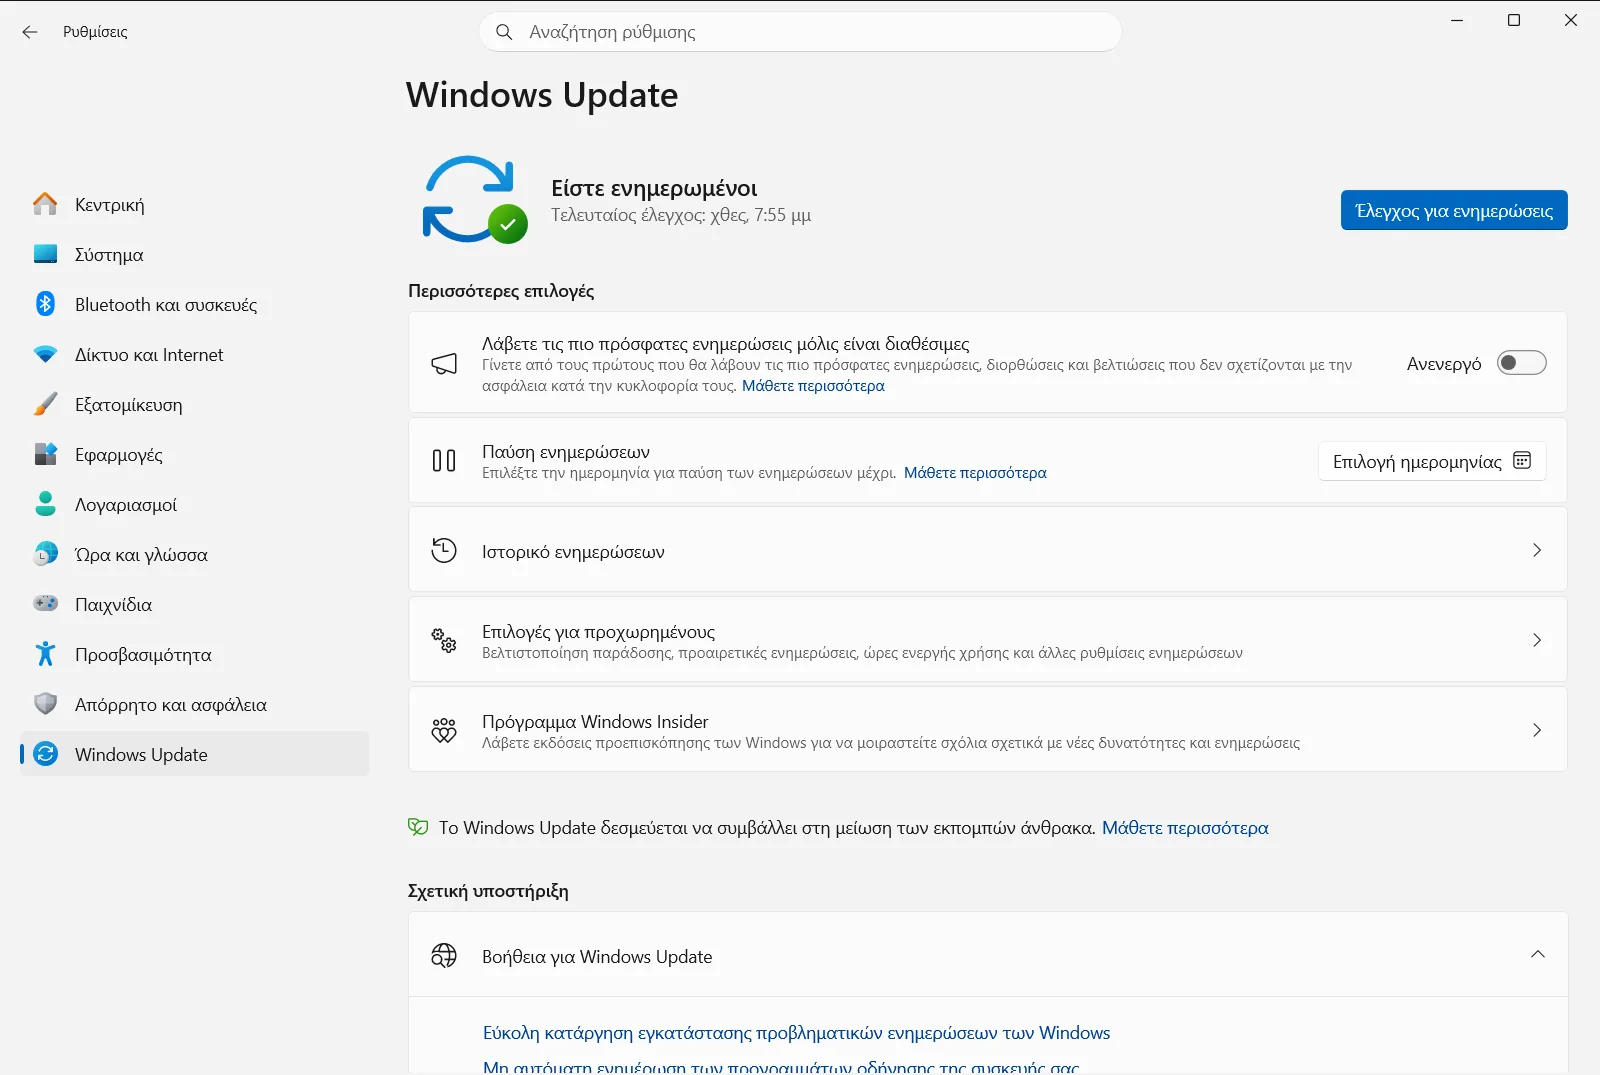Click the Εφαρμογές apps icon
The width and height of the screenshot is (1600, 1075).
pos(45,454)
